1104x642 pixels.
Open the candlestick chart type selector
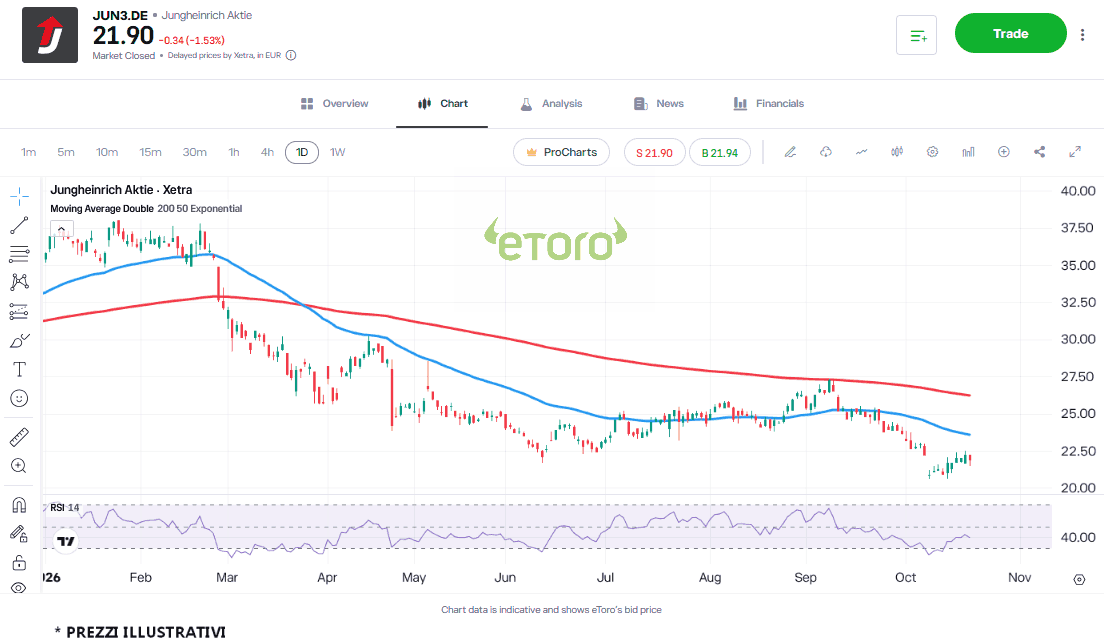click(x=897, y=152)
